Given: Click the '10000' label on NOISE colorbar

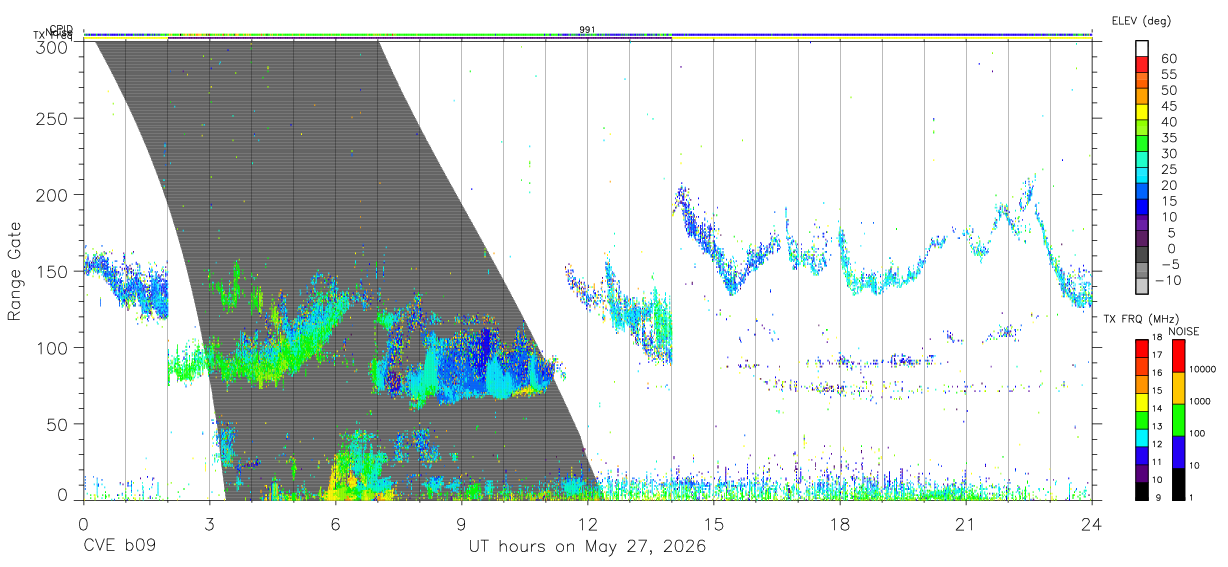Looking at the screenshot, I should (x=1203, y=370).
